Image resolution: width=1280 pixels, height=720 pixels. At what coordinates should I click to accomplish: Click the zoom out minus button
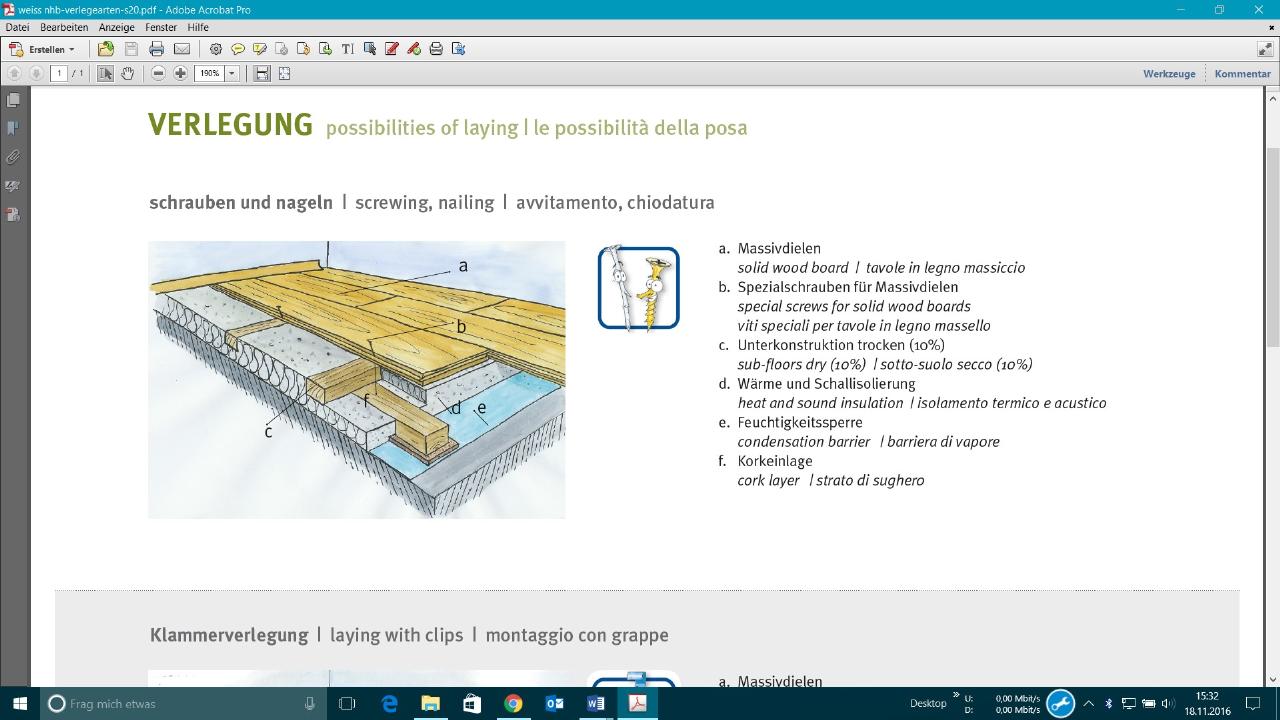(158, 73)
